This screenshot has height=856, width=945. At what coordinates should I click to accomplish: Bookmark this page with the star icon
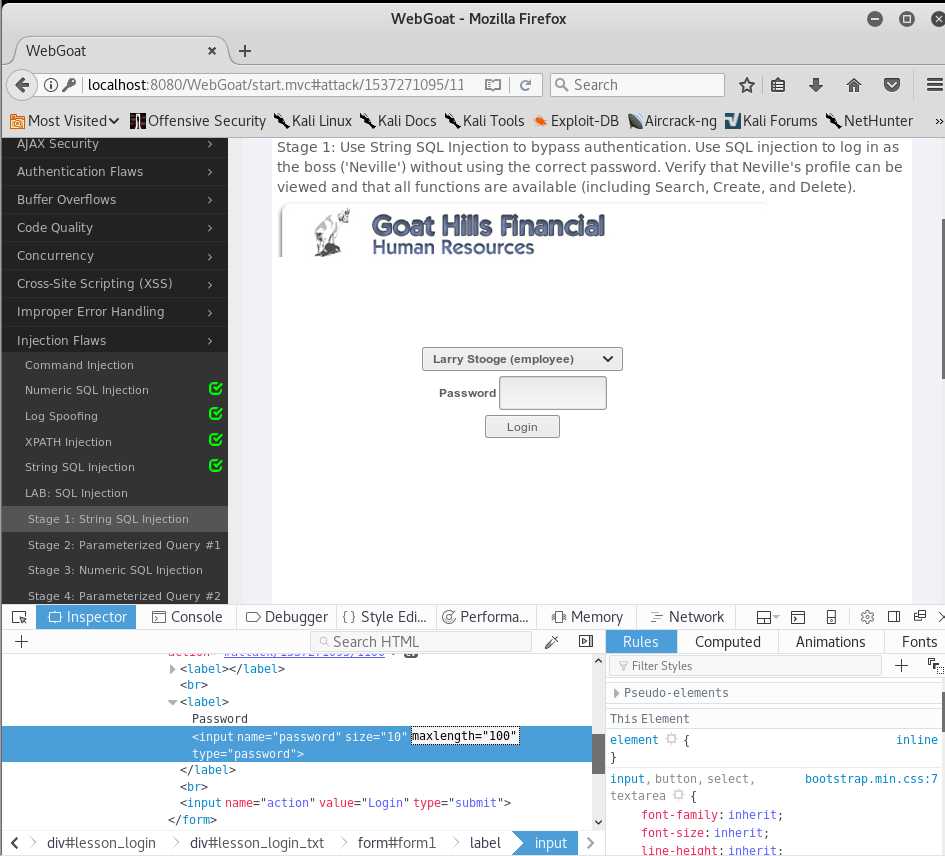click(x=747, y=85)
